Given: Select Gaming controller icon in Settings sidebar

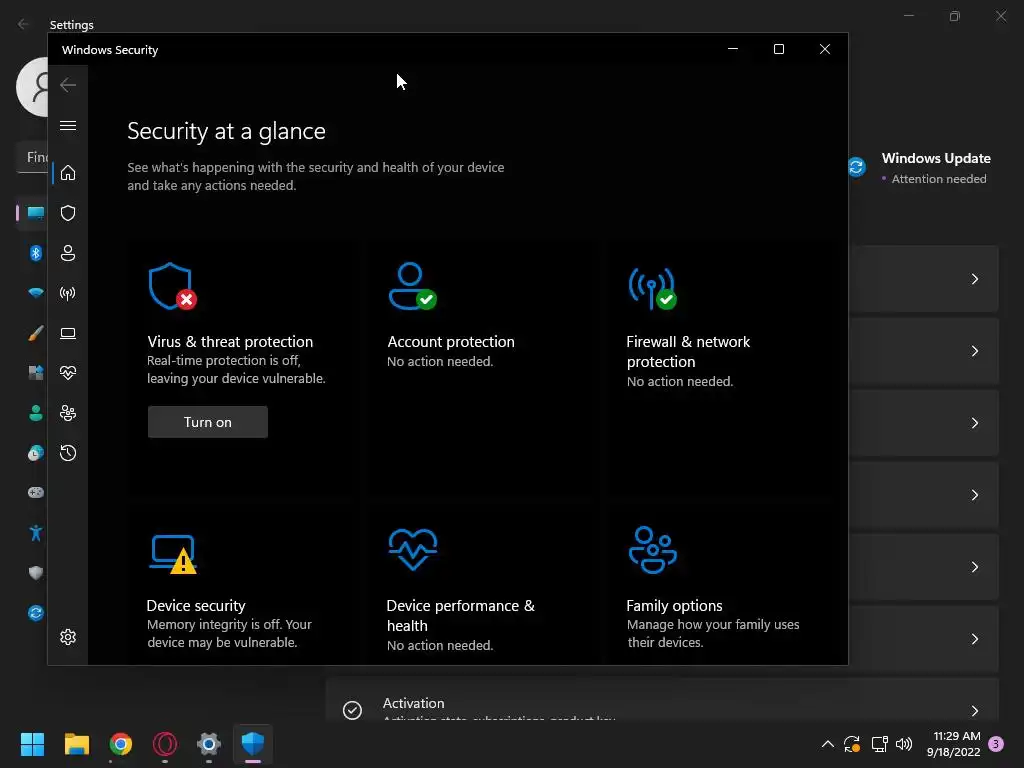Looking at the screenshot, I should coord(36,492).
